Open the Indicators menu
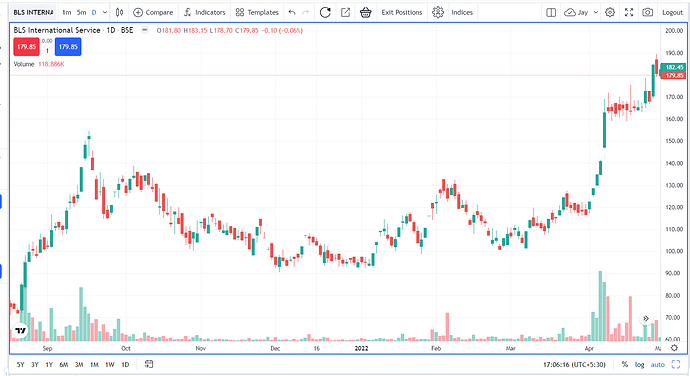This screenshot has height=376, width=690. pyautogui.click(x=205, y=12)
